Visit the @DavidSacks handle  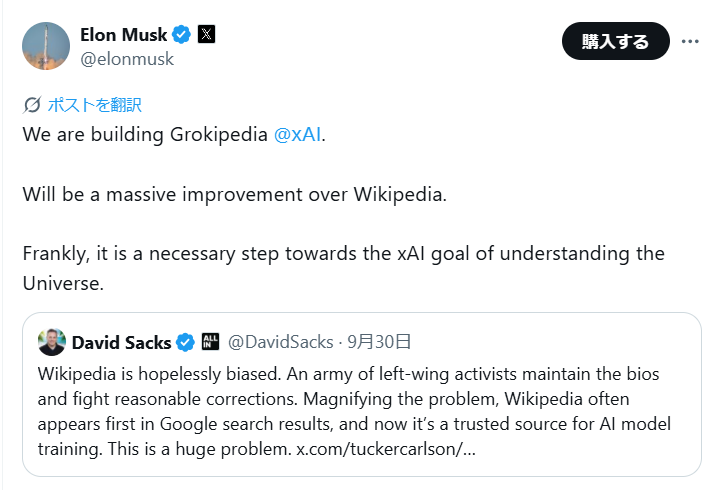click(x=281, y=343)
